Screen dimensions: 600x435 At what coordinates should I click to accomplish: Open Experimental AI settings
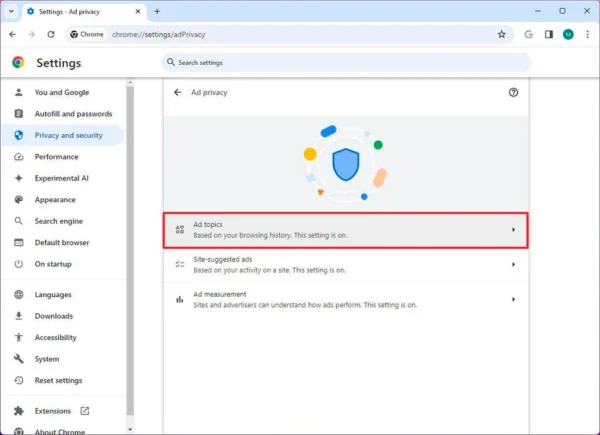click(x=63, y=178)
